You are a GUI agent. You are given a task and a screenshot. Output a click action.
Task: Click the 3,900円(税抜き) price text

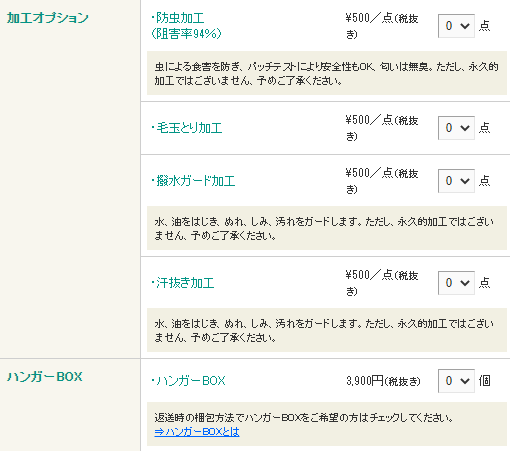point(383,381)
